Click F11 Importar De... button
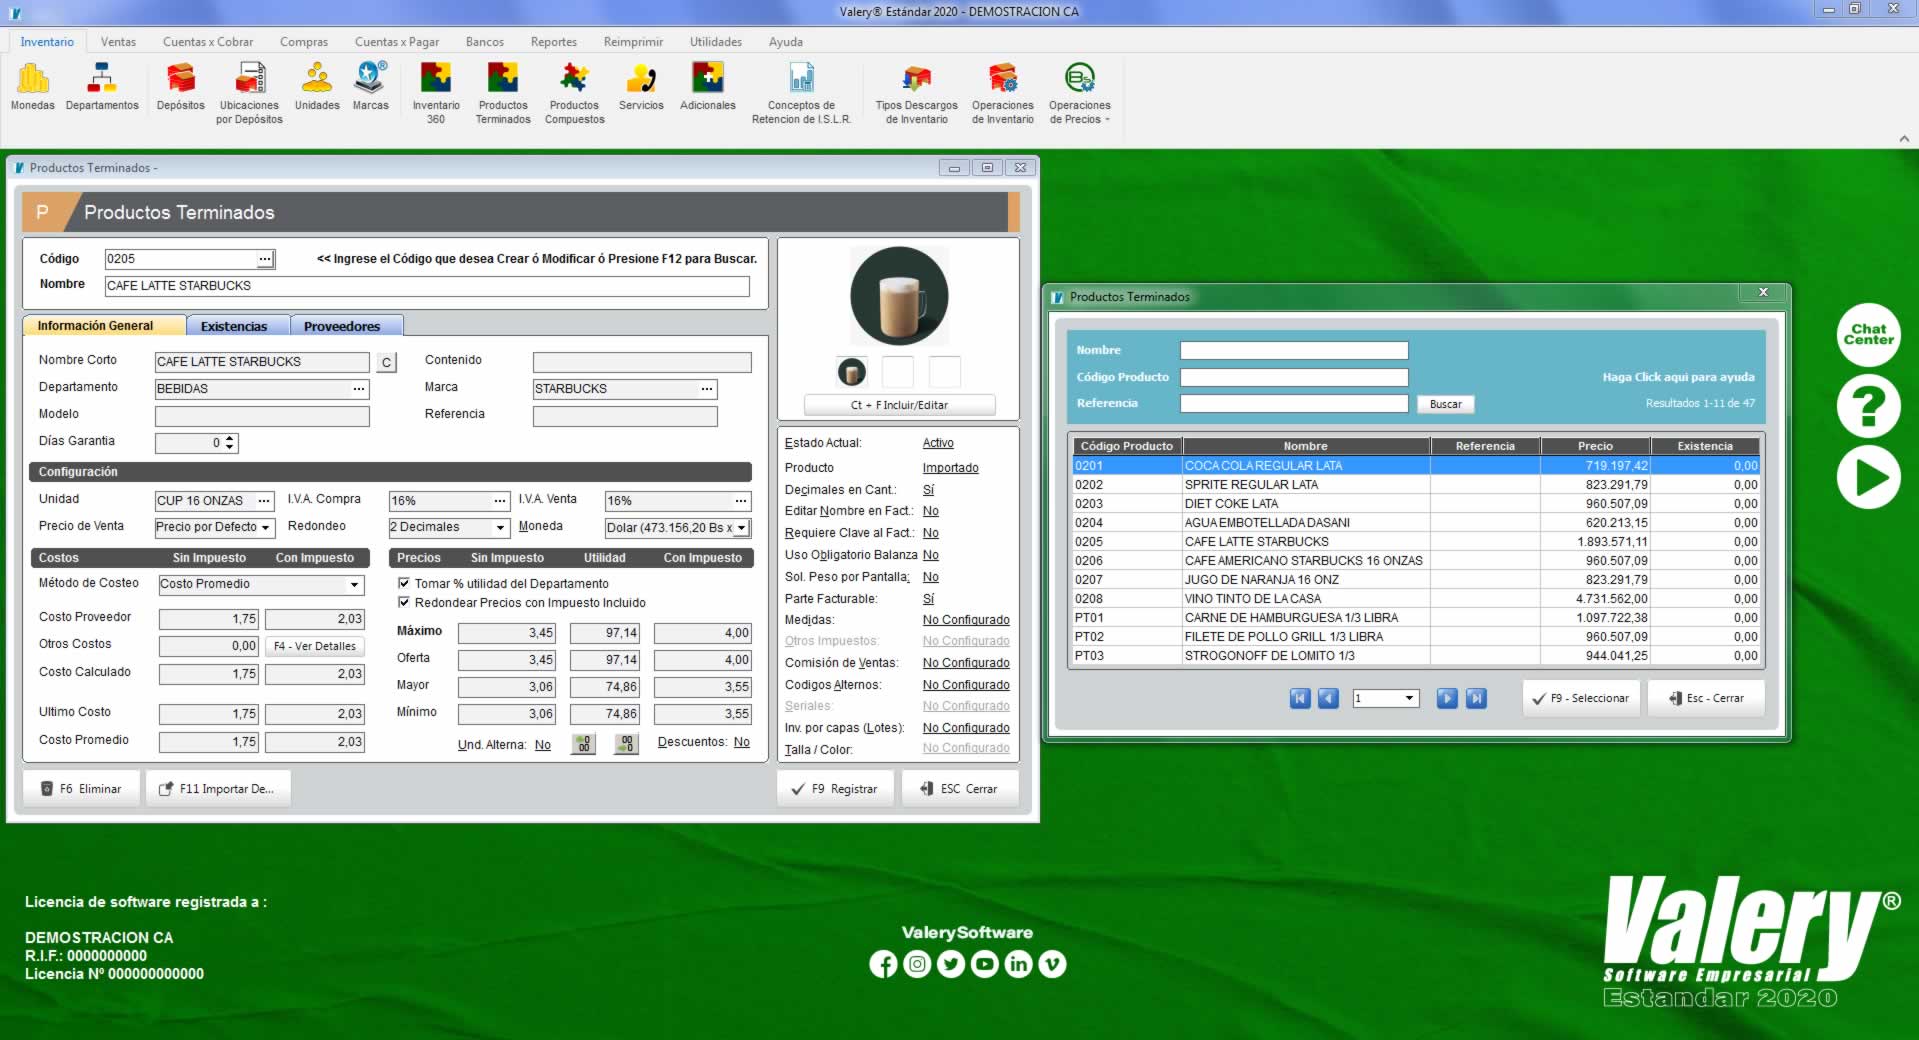The height and width of the screenshot is (1040, 1919). click(218, 789)
